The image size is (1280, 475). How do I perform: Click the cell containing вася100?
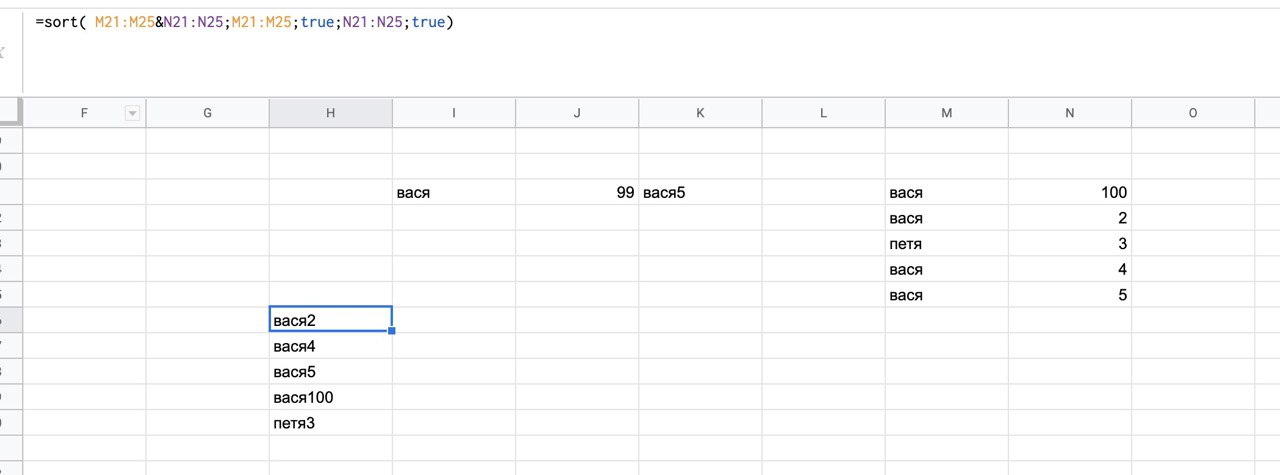pos(330,398)
